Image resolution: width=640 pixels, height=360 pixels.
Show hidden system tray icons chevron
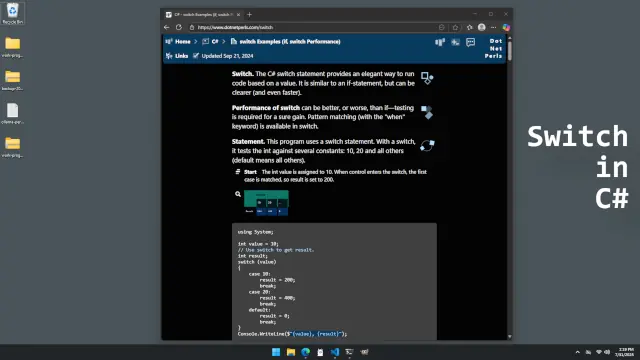[577, 352]
